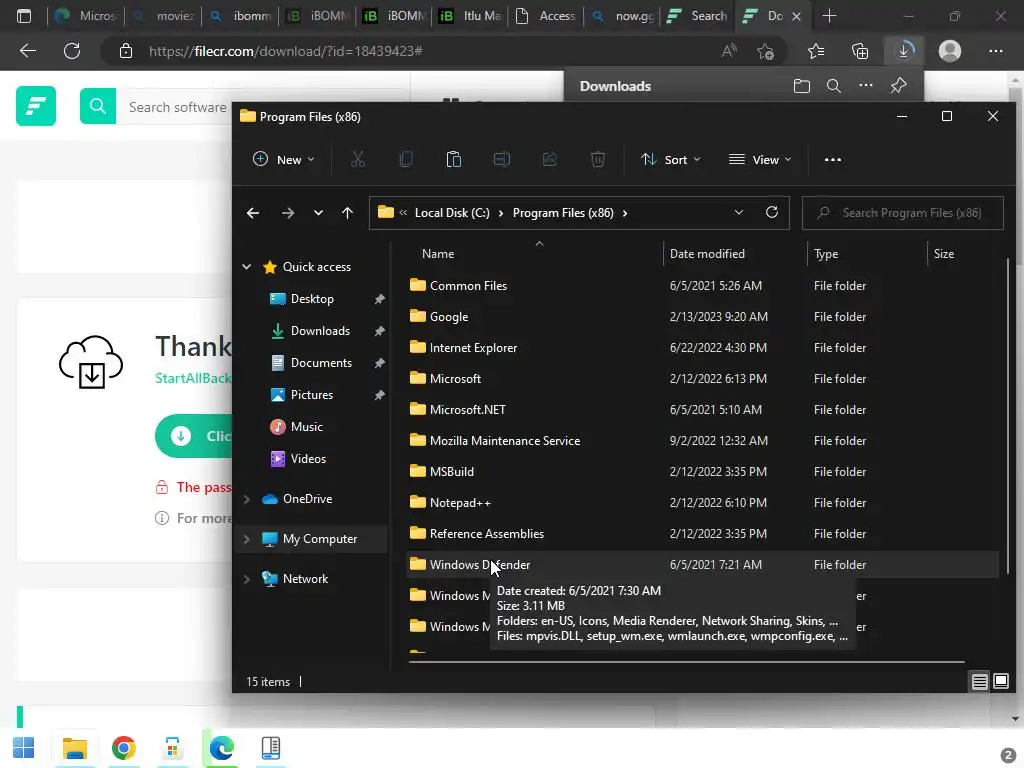The height and width of the screenshot is (768, 1024).
Task: Click the Edge address bar URL
Action: 285,51
